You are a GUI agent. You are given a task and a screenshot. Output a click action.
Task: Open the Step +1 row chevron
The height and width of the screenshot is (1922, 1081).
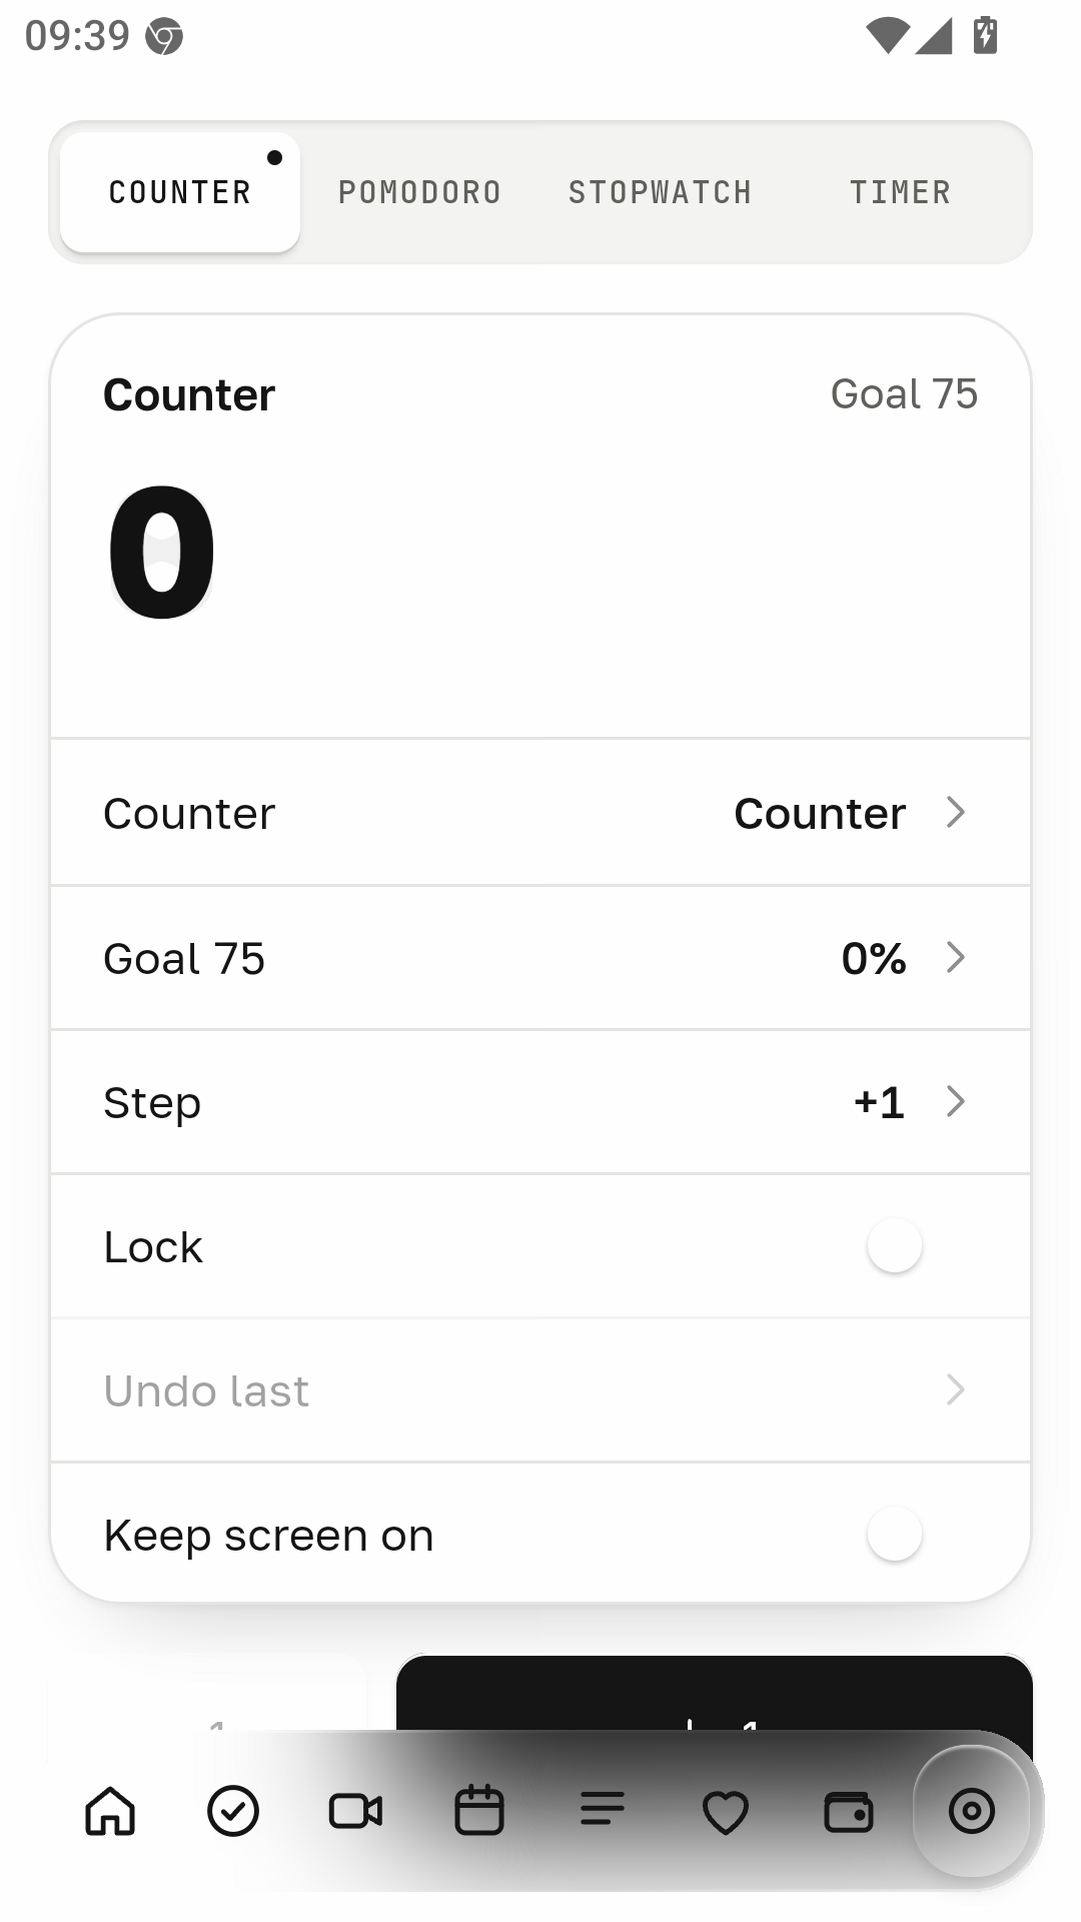956,1101
